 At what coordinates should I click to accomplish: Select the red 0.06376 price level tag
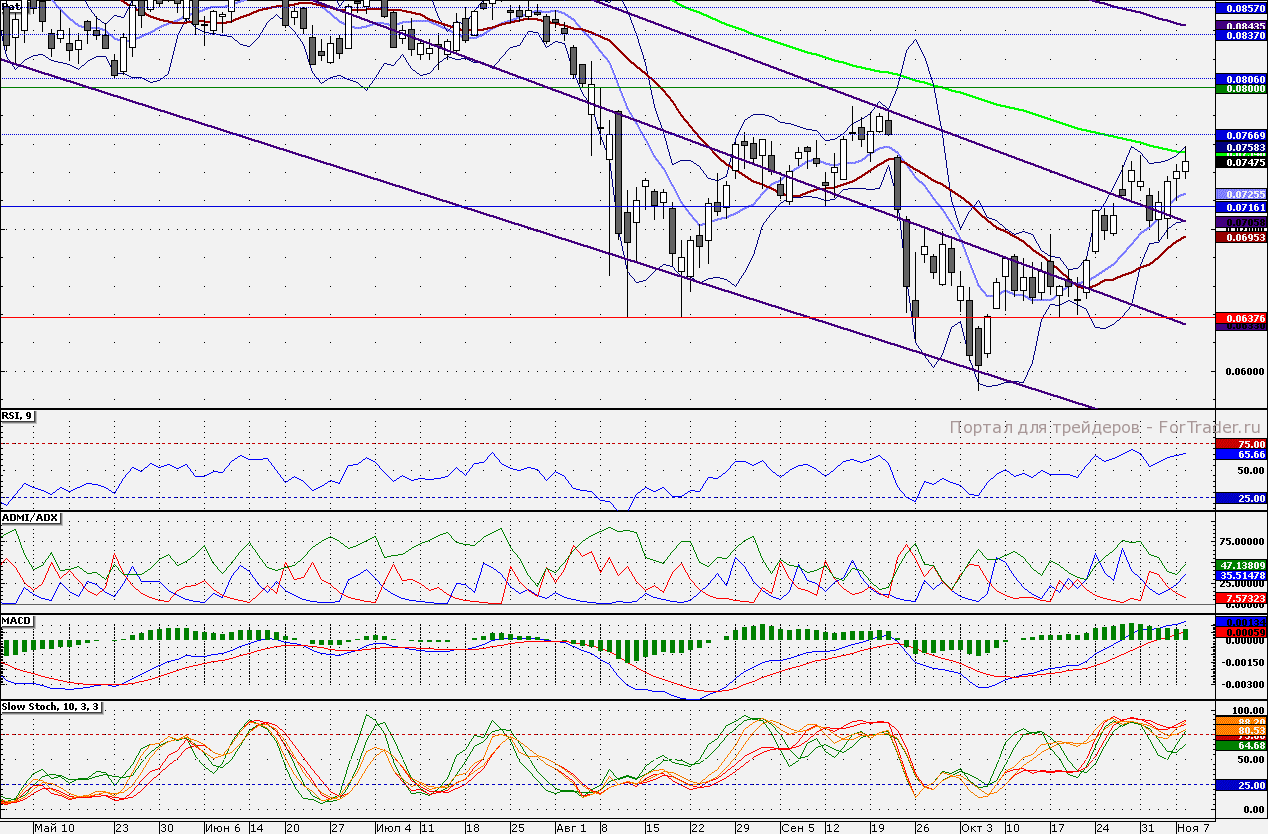[1241, 317]
